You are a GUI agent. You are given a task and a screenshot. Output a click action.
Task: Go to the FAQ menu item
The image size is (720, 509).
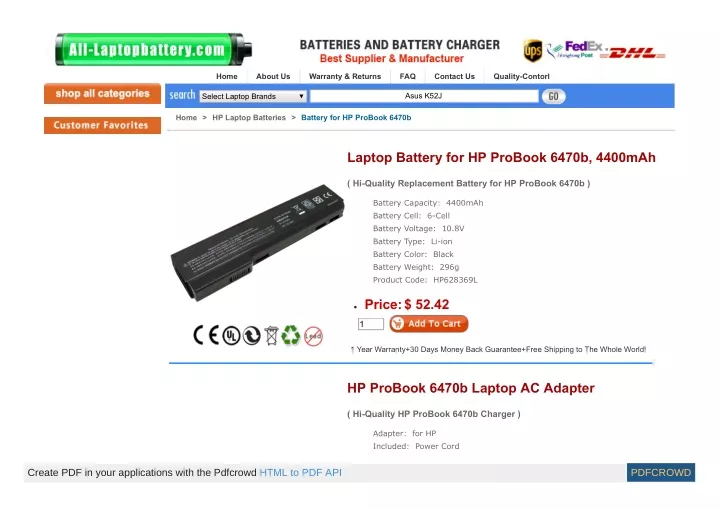tap(407, 76)
